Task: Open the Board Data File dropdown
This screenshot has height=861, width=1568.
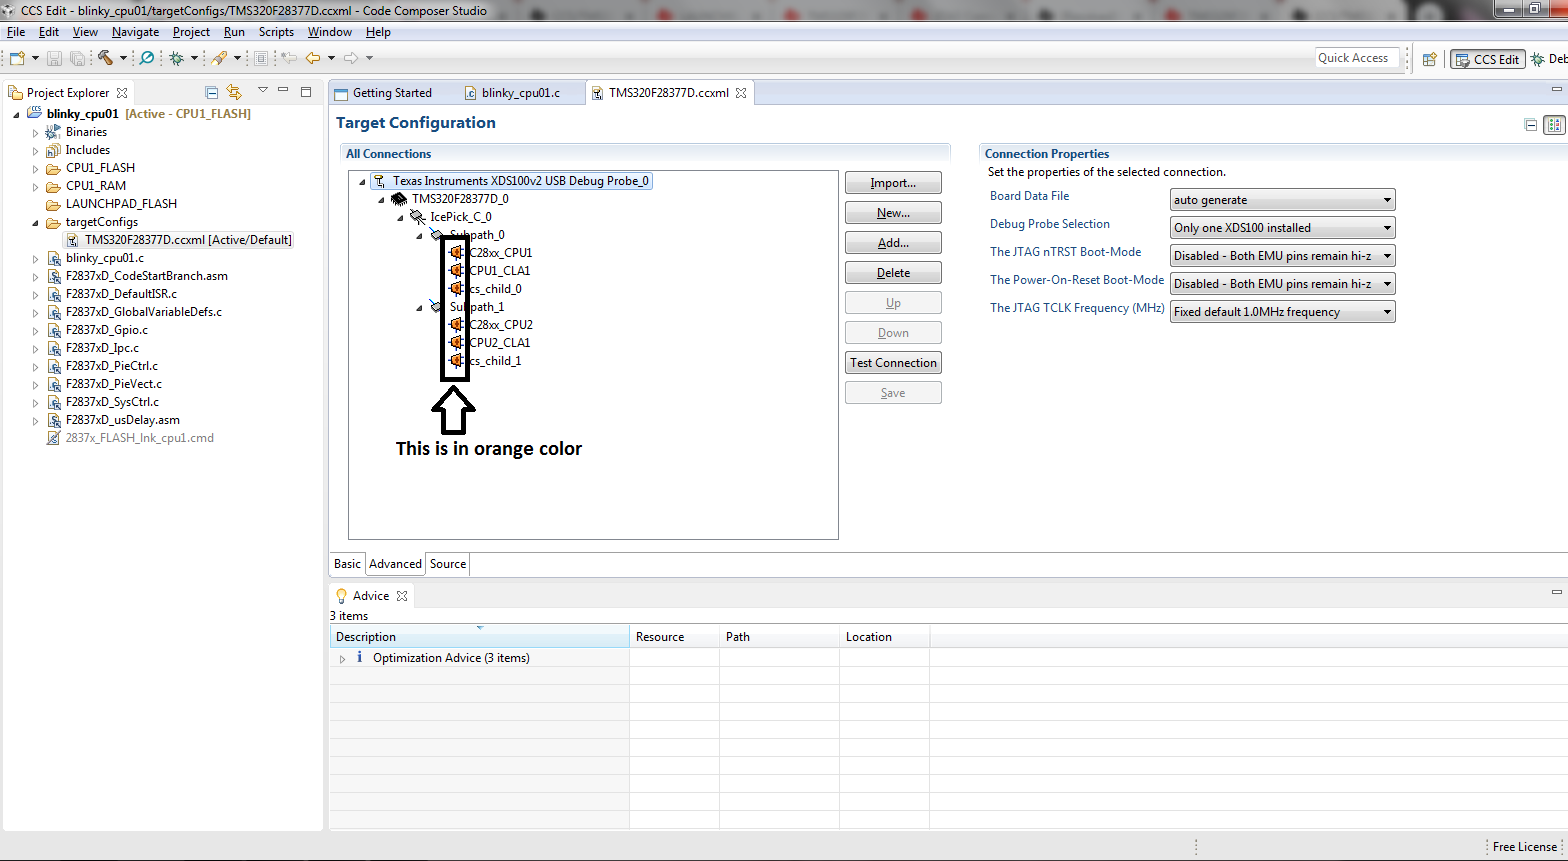Action: point(1282,200)
